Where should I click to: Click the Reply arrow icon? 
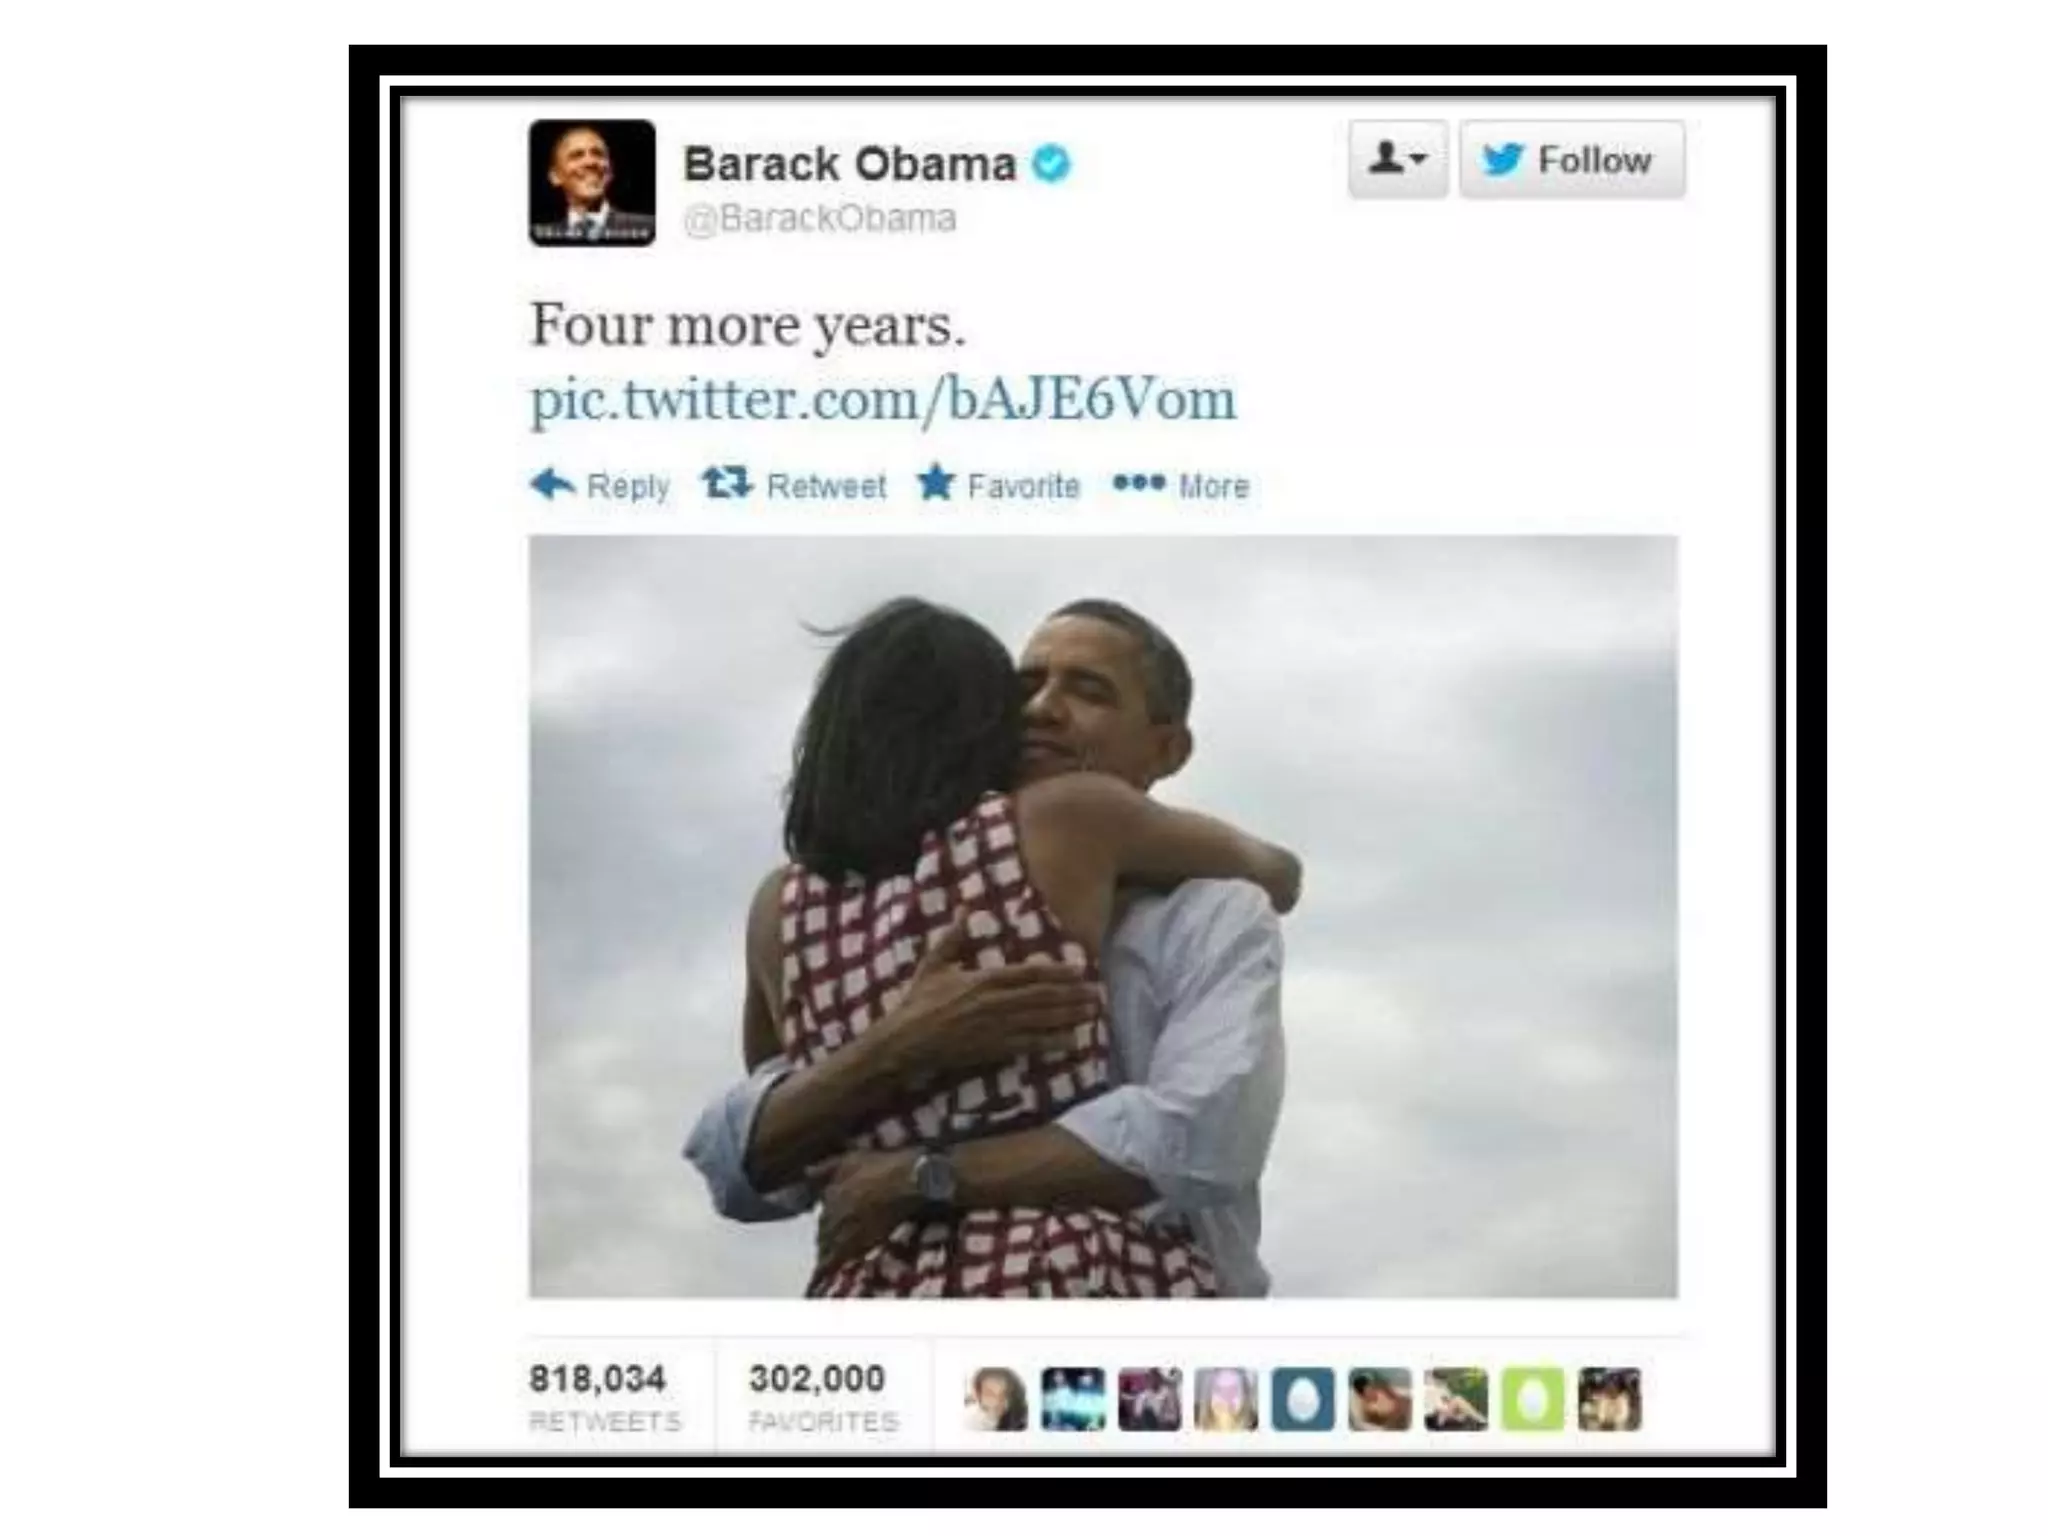[552, 484]
